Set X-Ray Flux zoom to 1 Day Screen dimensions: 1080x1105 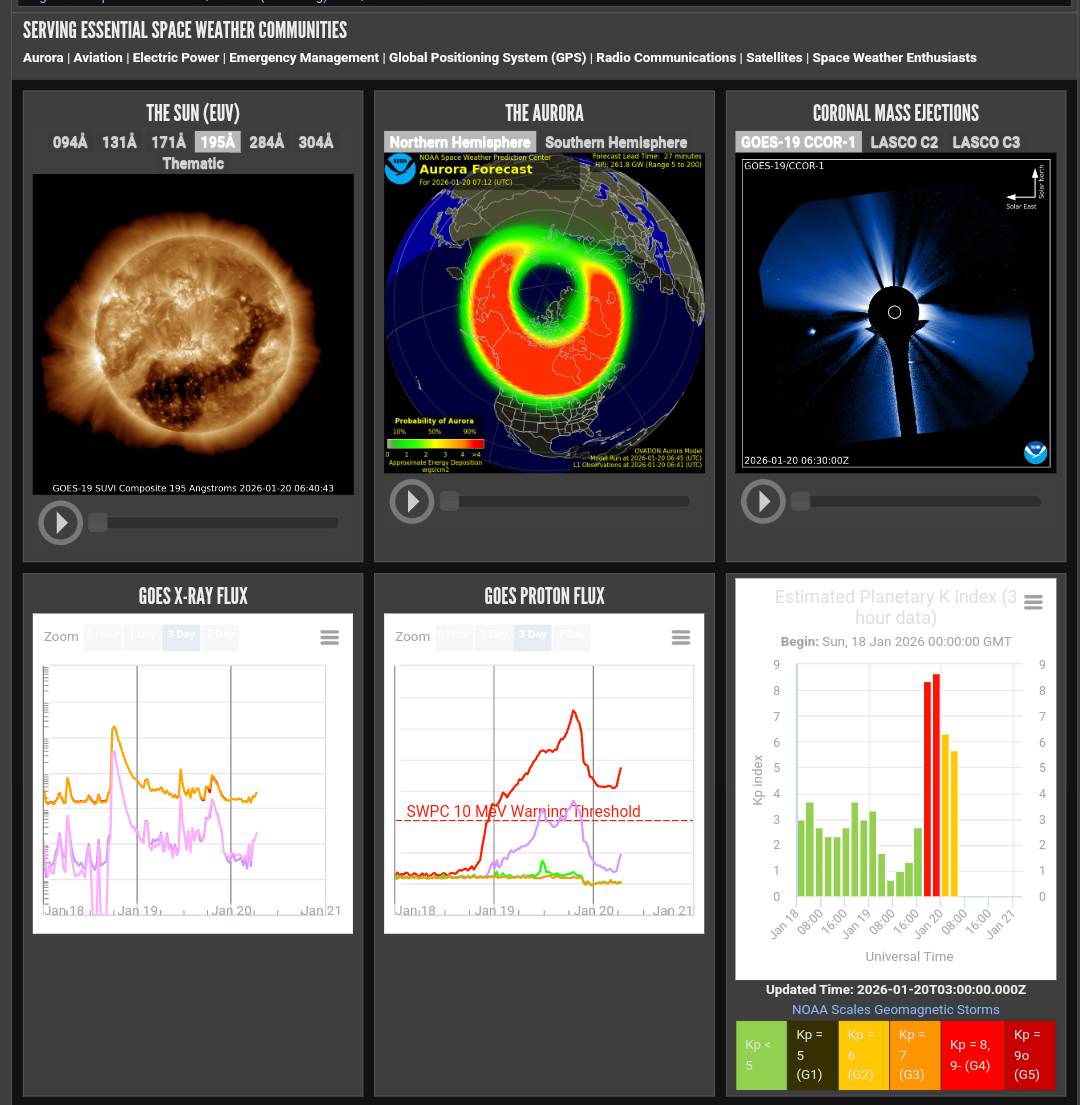pyautogui.click(x=143, y=636)
